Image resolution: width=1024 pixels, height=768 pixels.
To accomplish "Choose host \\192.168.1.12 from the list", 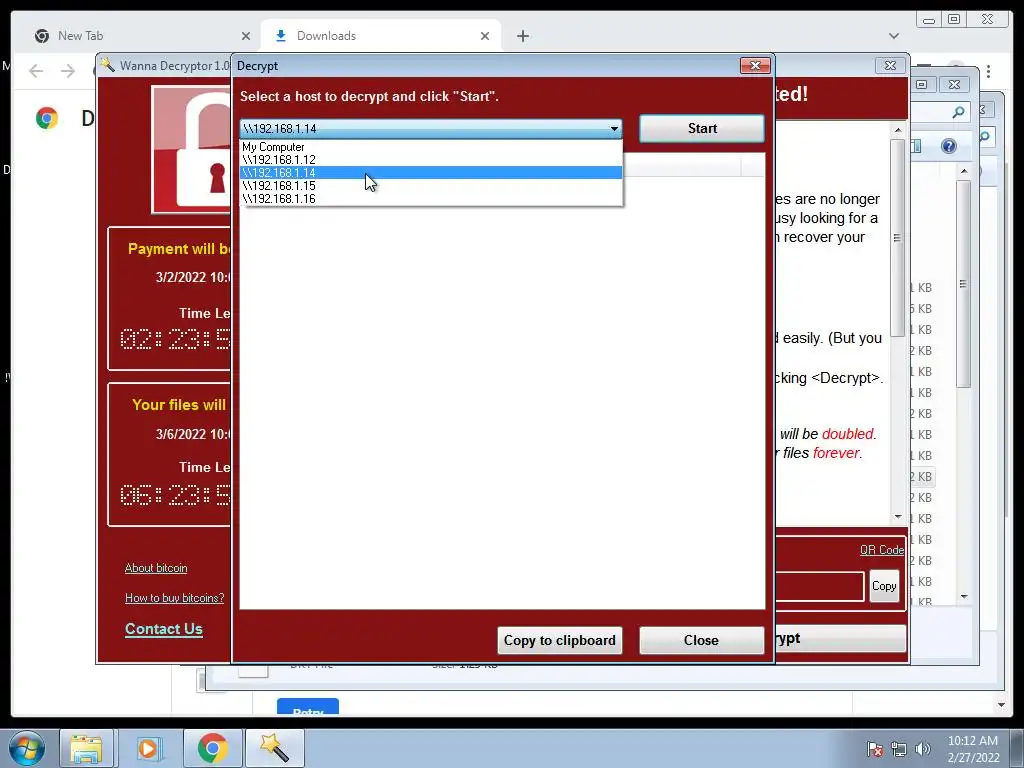I will coord(431,159).
